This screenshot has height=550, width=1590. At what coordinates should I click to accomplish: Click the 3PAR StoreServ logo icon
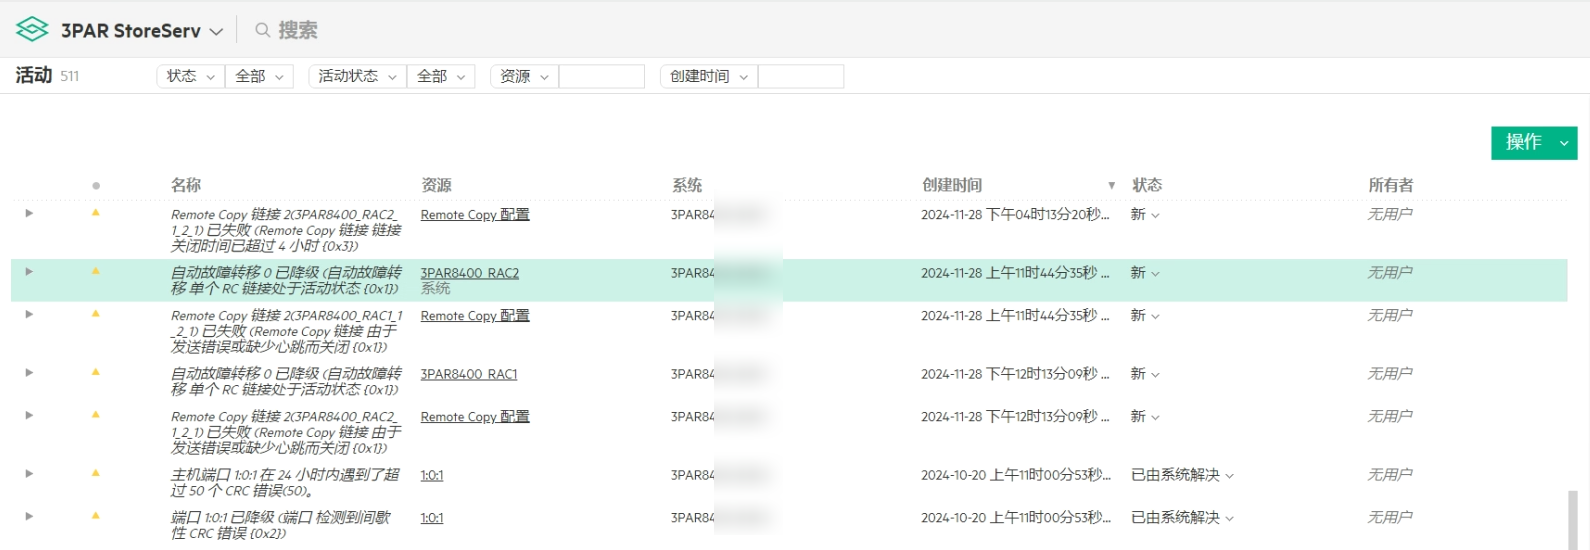click(32, 30)
